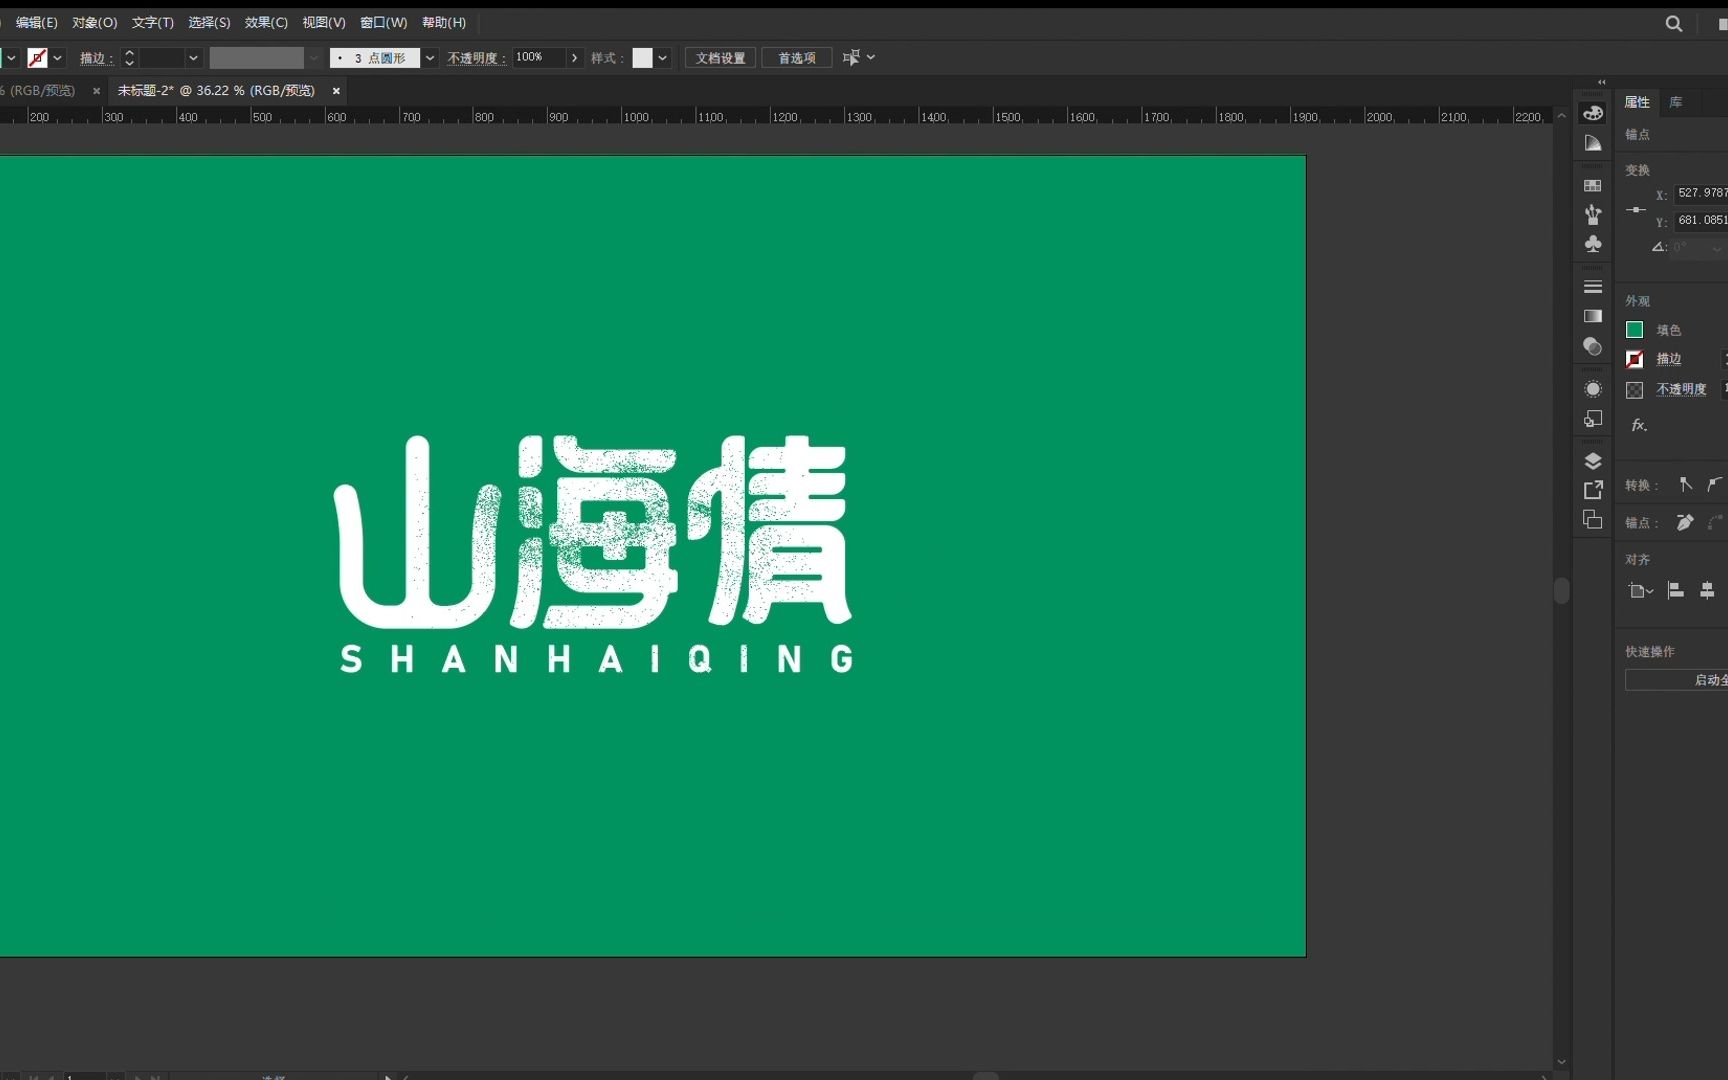Click the Stroke none swatch in Appearance
Viewport: 1728px width, 1080px height.
coord(1635,359)
